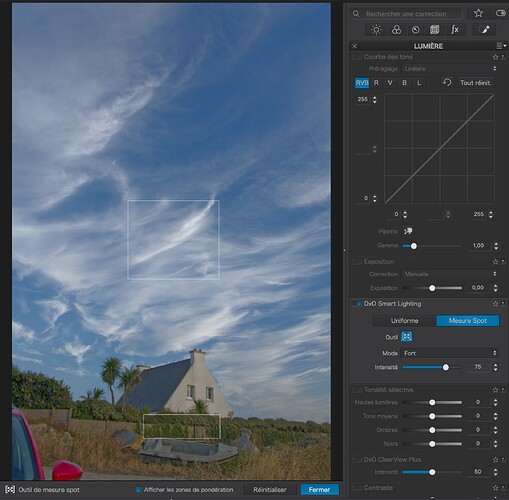Image resolution: width=509 pixels, height=500 pixels.
Task: Open the Mode dropdown set to Fort
Action: 450,353
